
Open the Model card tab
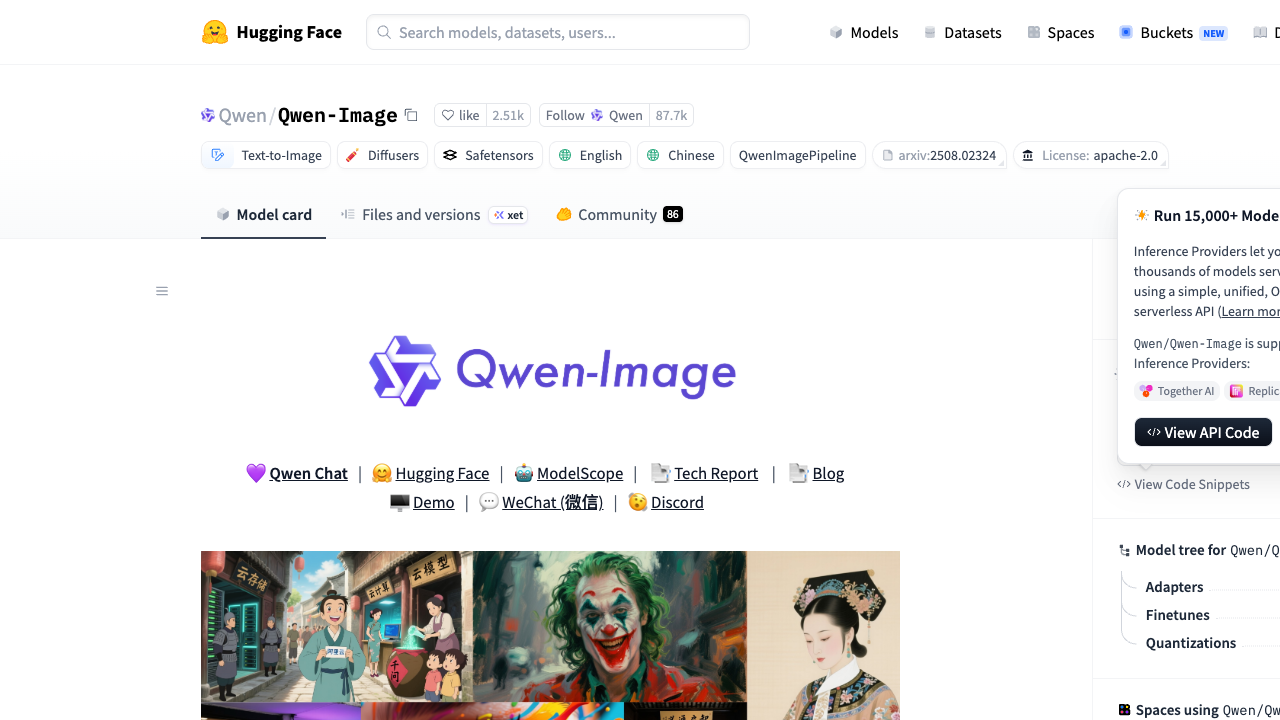(x=264, y=214)
